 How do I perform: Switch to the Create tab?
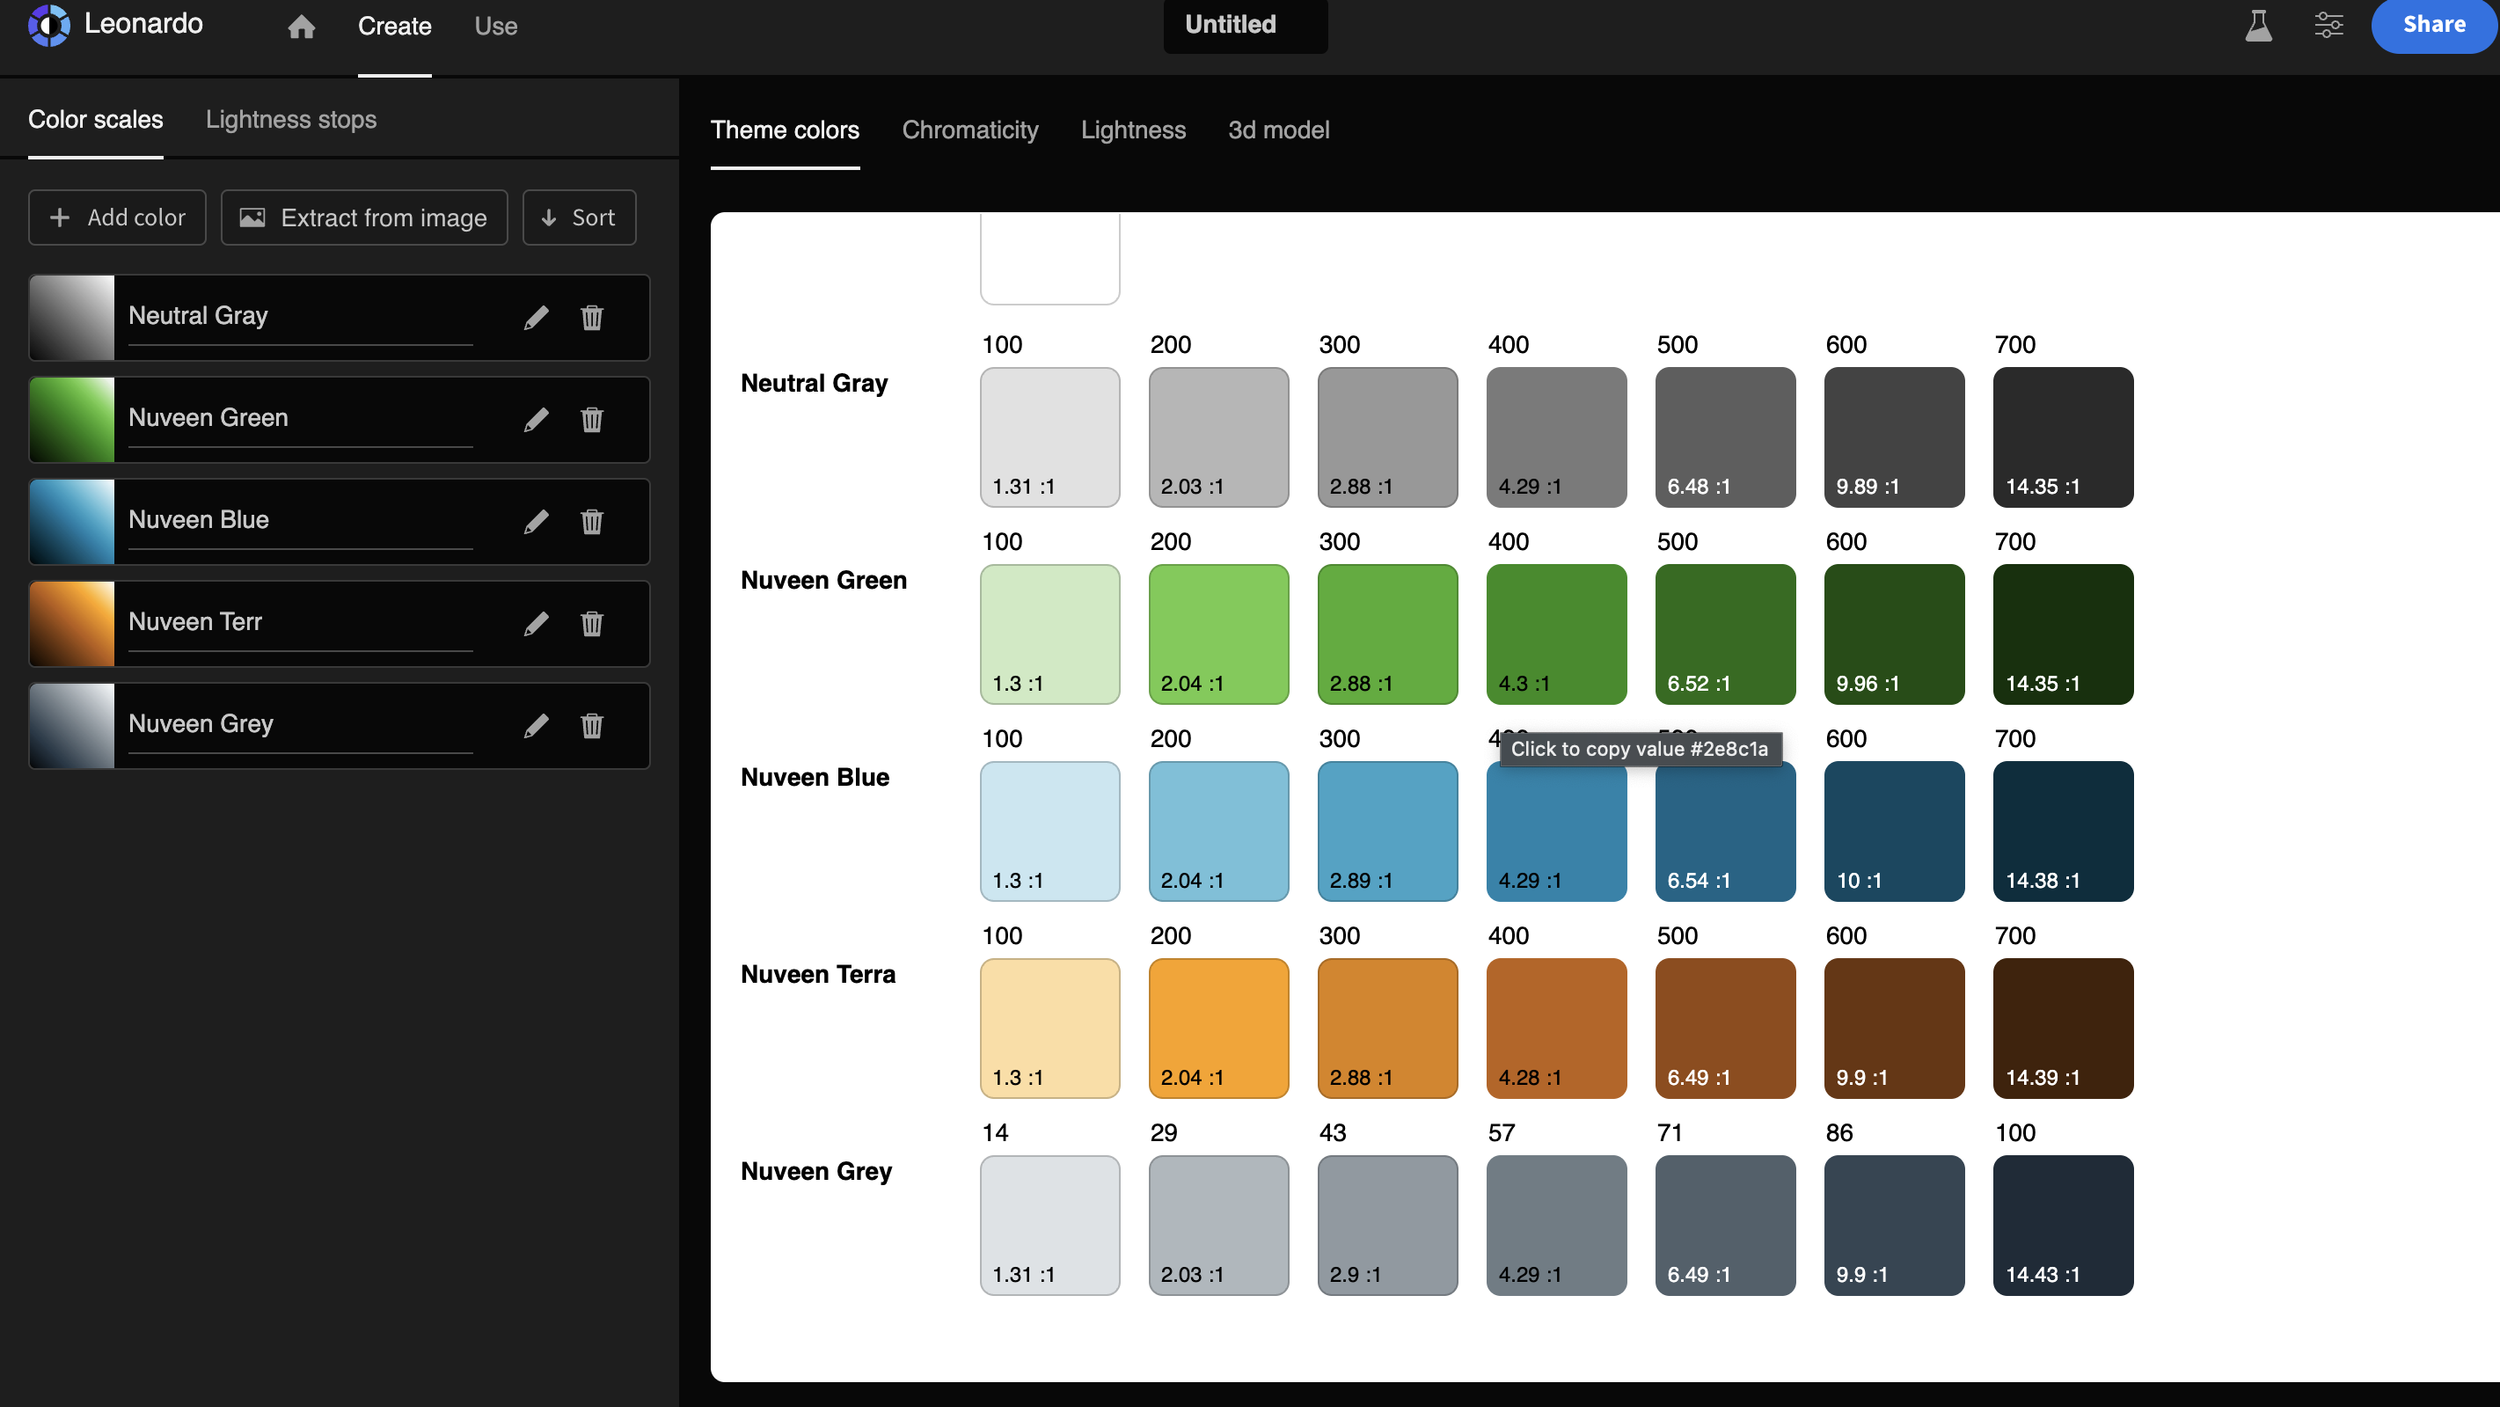(395, 27)
